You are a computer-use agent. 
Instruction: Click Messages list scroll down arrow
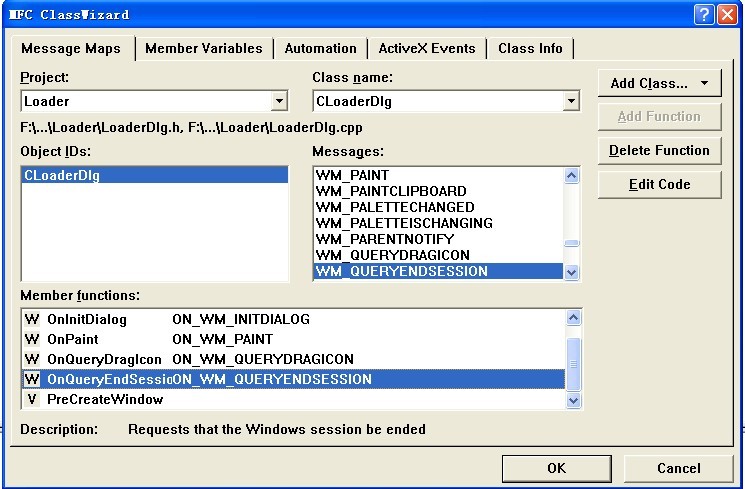571,272
